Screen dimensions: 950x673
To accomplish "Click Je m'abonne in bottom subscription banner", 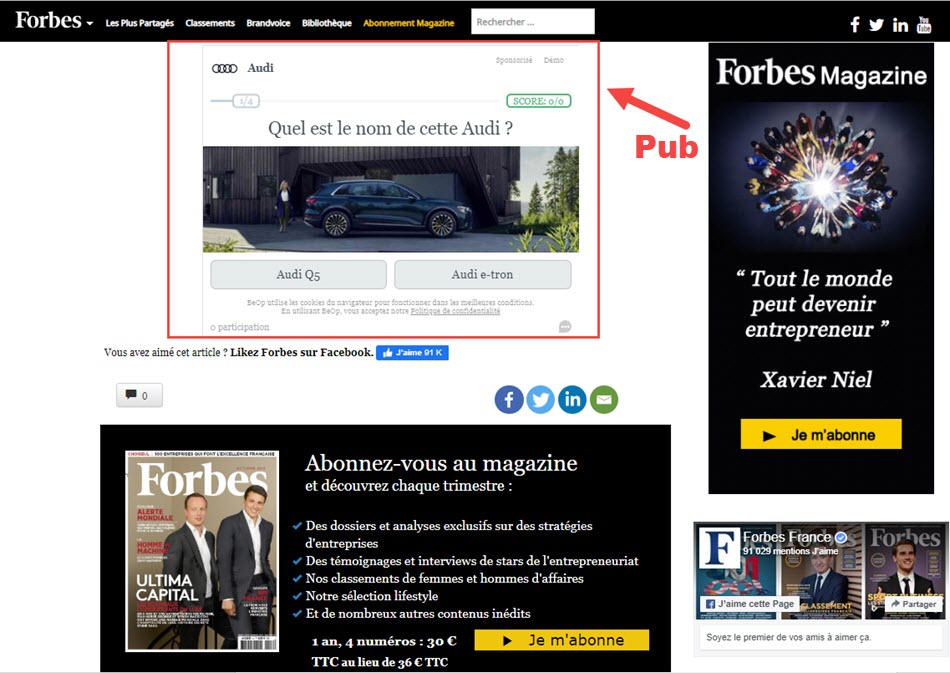I will coord(562,640).
